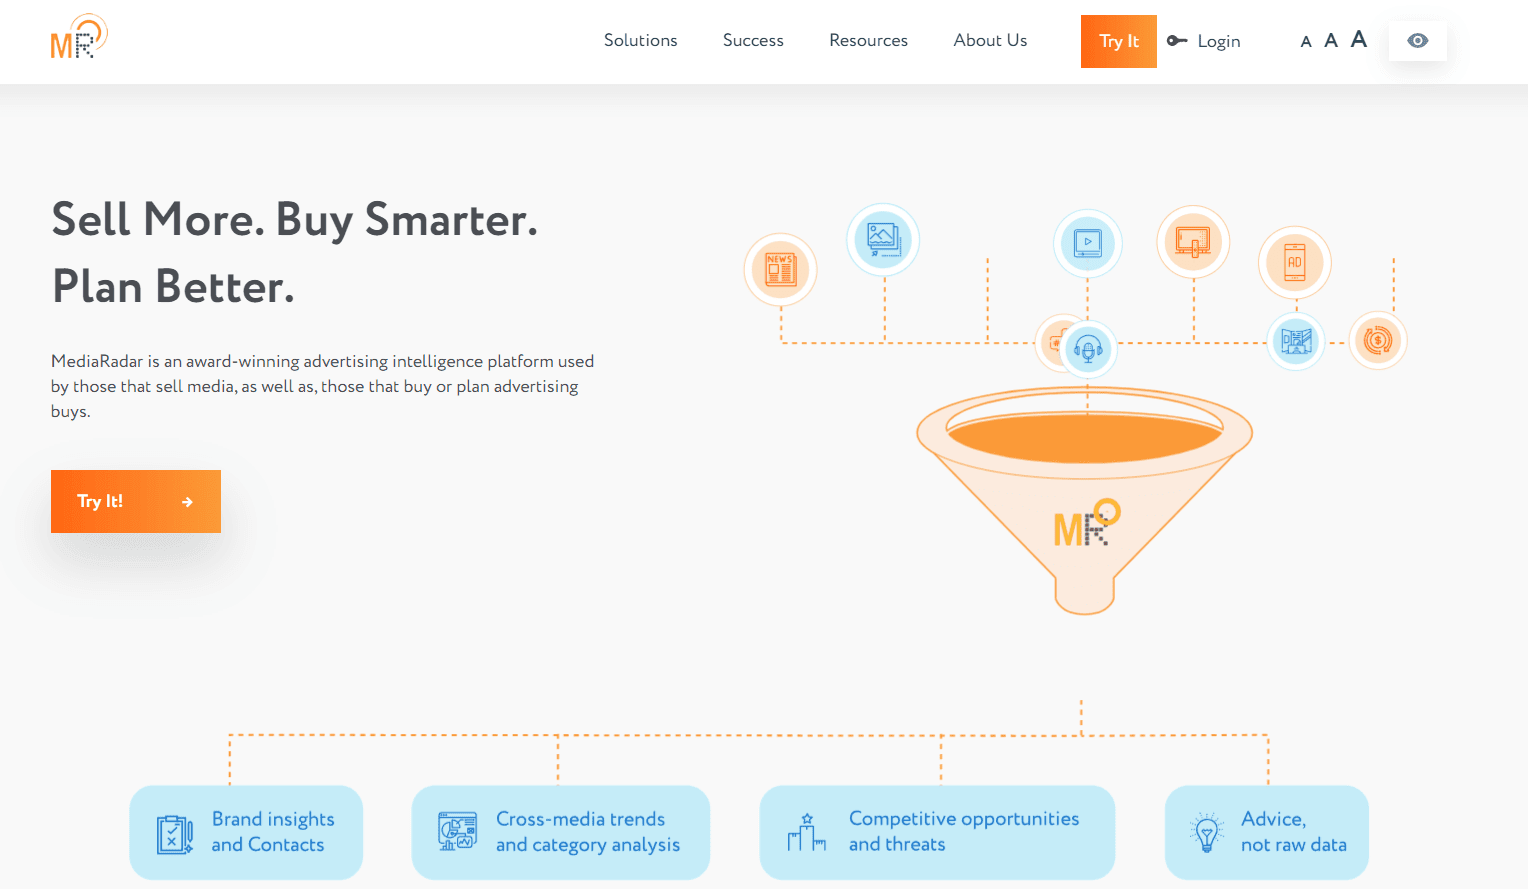The height and width of the screenshot is (889, 1528).
Task: Select the video player icon
Action: (1087, 244)
